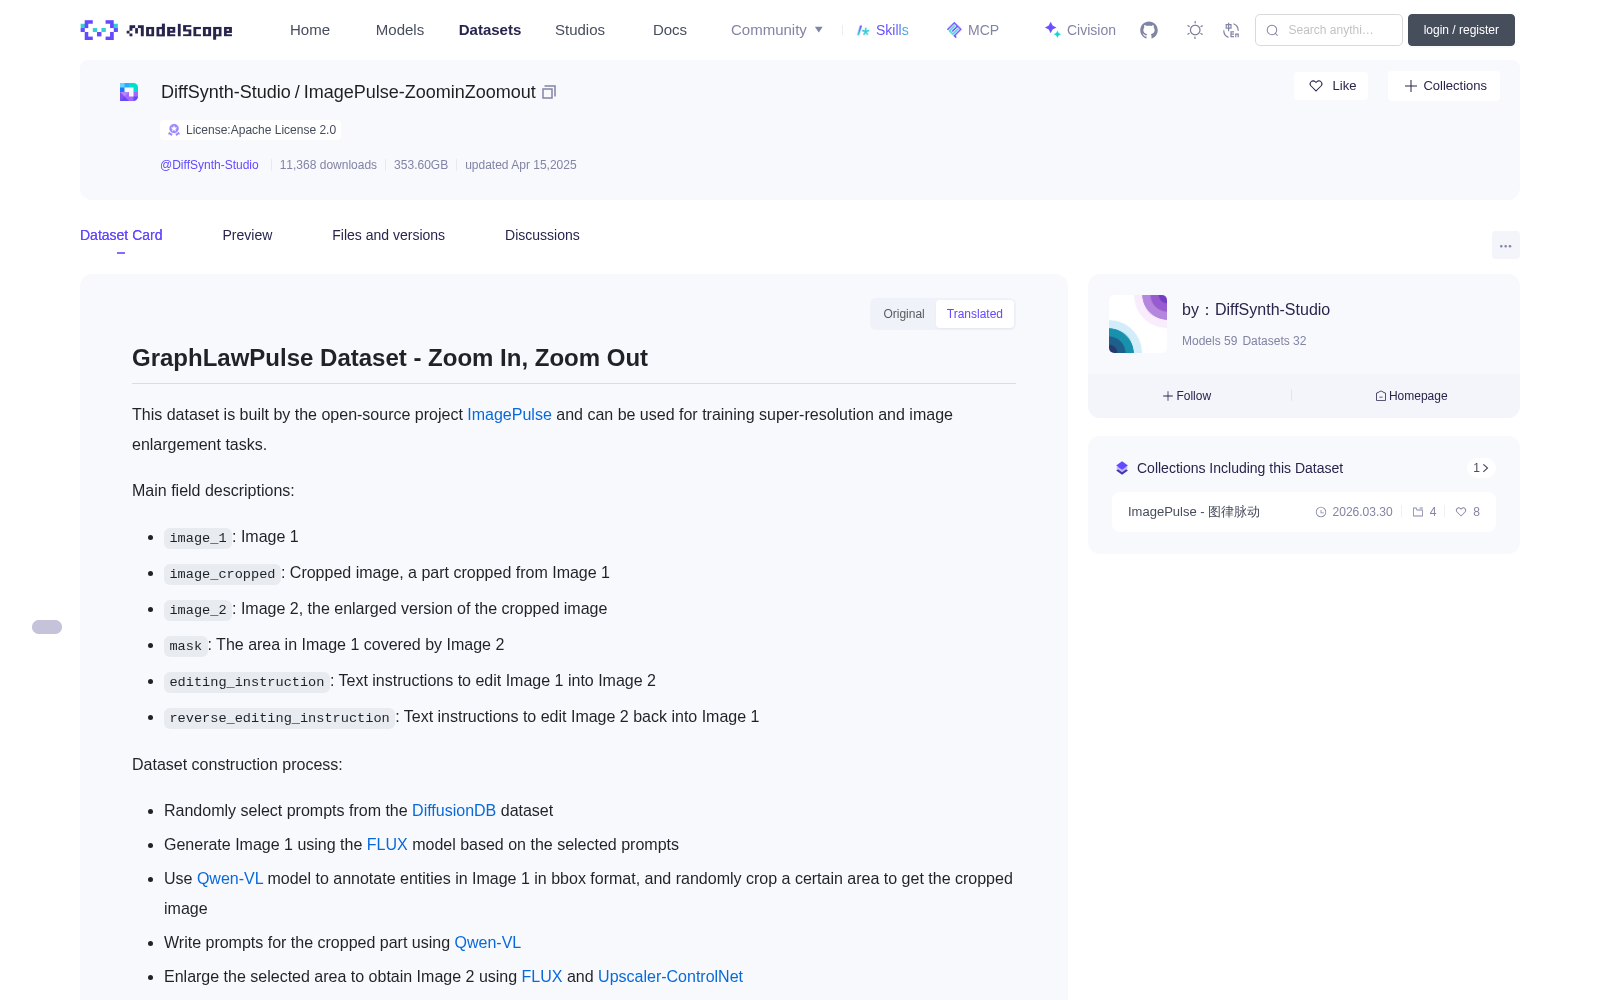Click the Skills sparkle icon
1600x1000 pixels.
(x=863, y=30)
